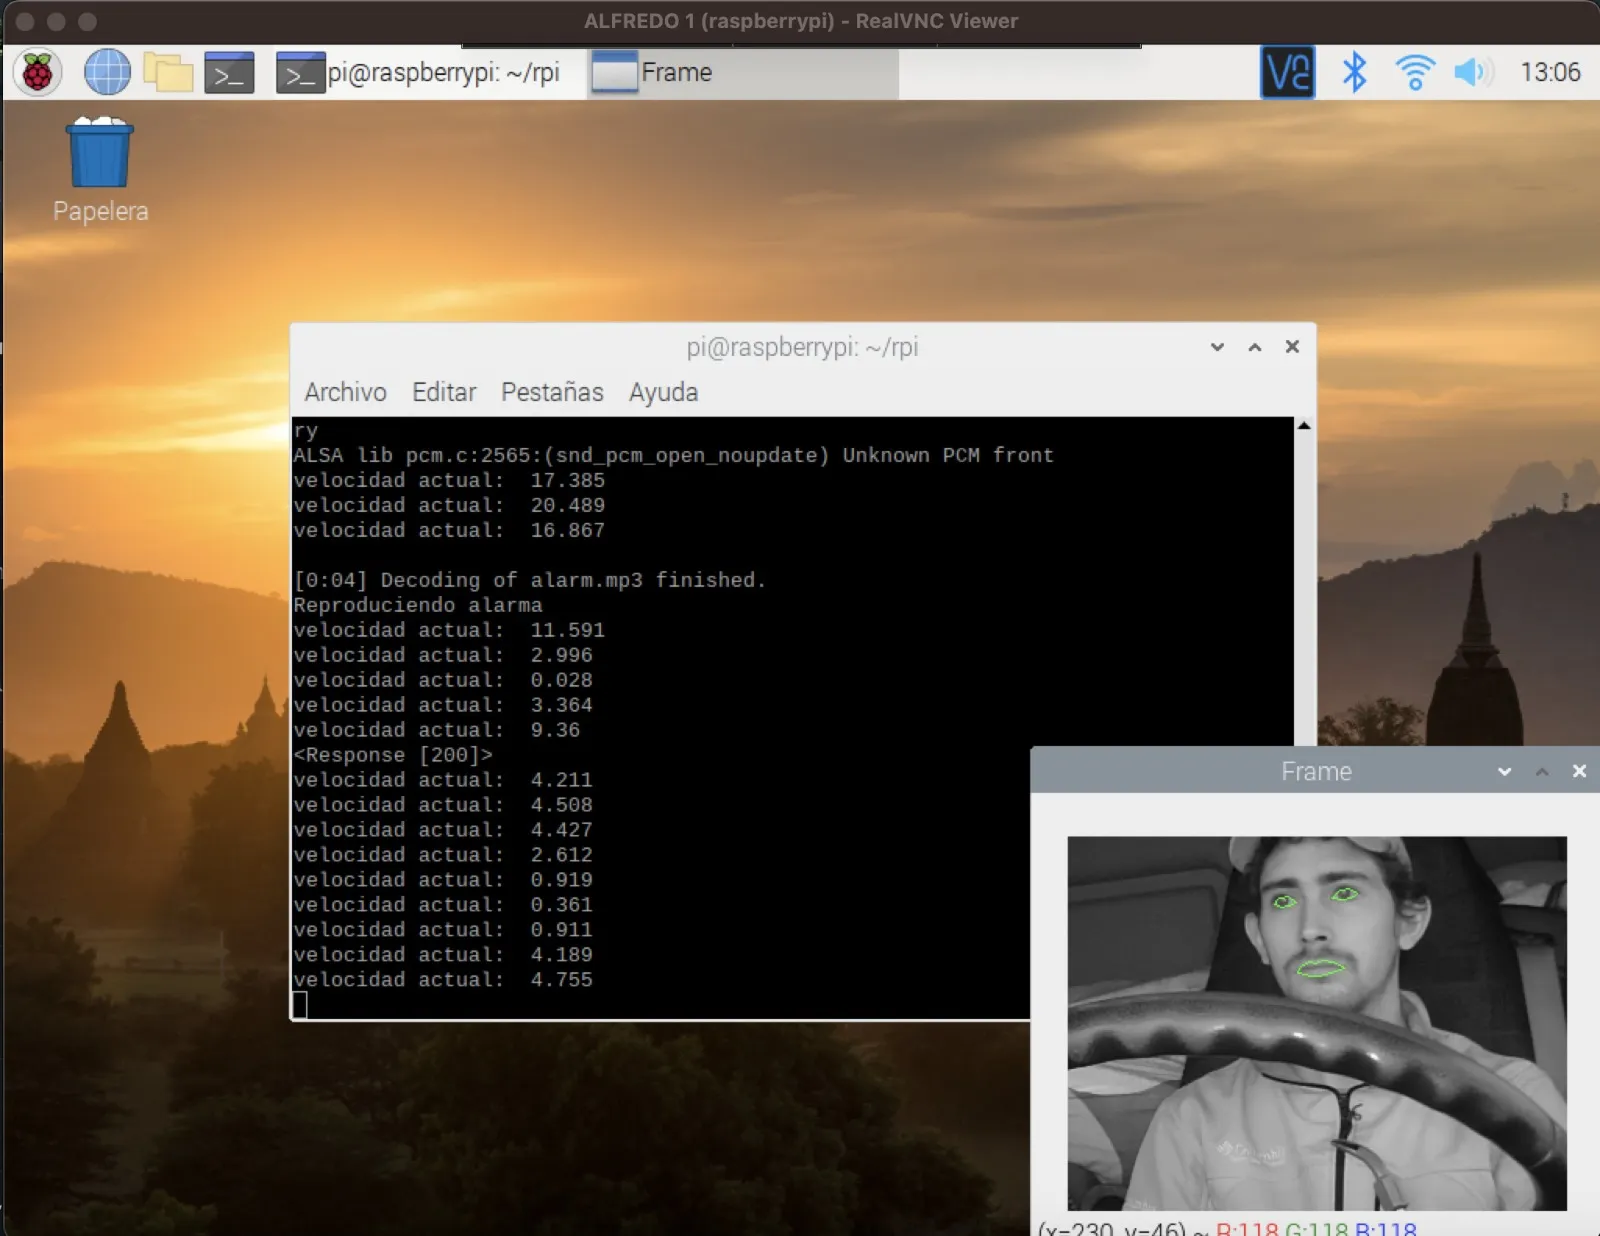Screen dimensions: 1600x1236
Task: Click the volume speaker icon
Action: tap(1473, 72)
